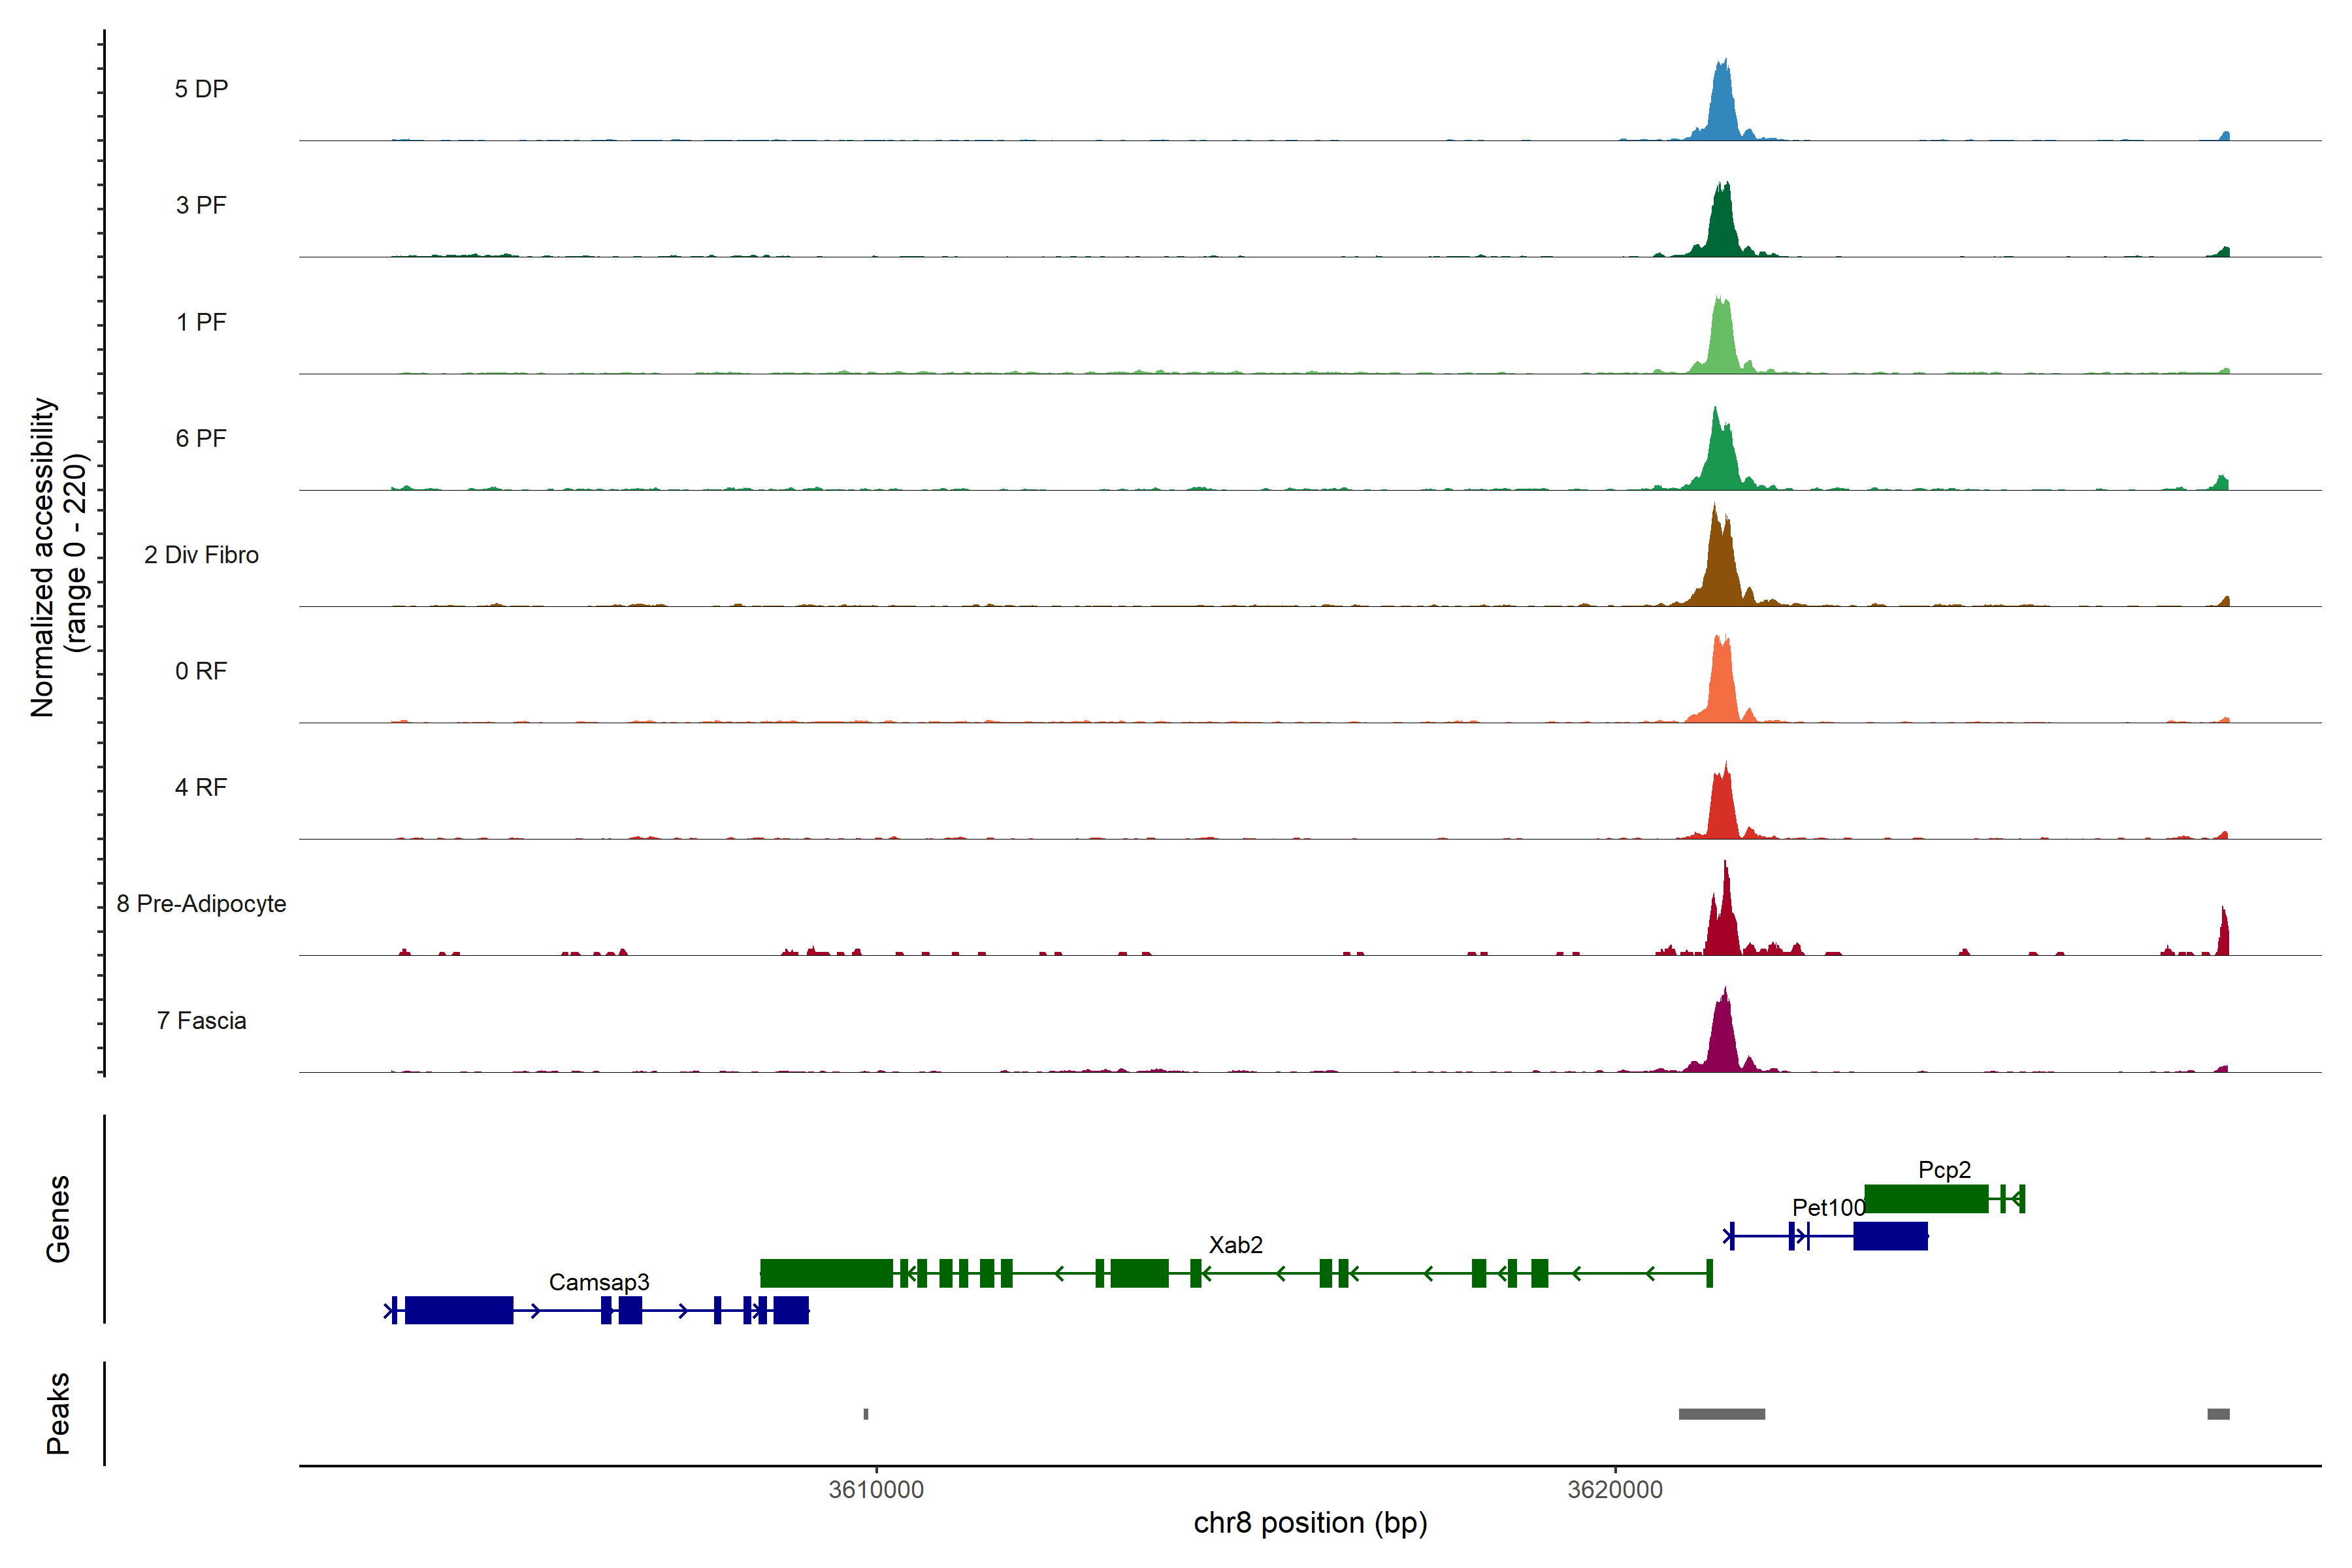The width and height of the screenshot is (2352, 1568).
Task: Select the 7 Fascia track label
Action: pyautogui.click(x=201, y=1020)
